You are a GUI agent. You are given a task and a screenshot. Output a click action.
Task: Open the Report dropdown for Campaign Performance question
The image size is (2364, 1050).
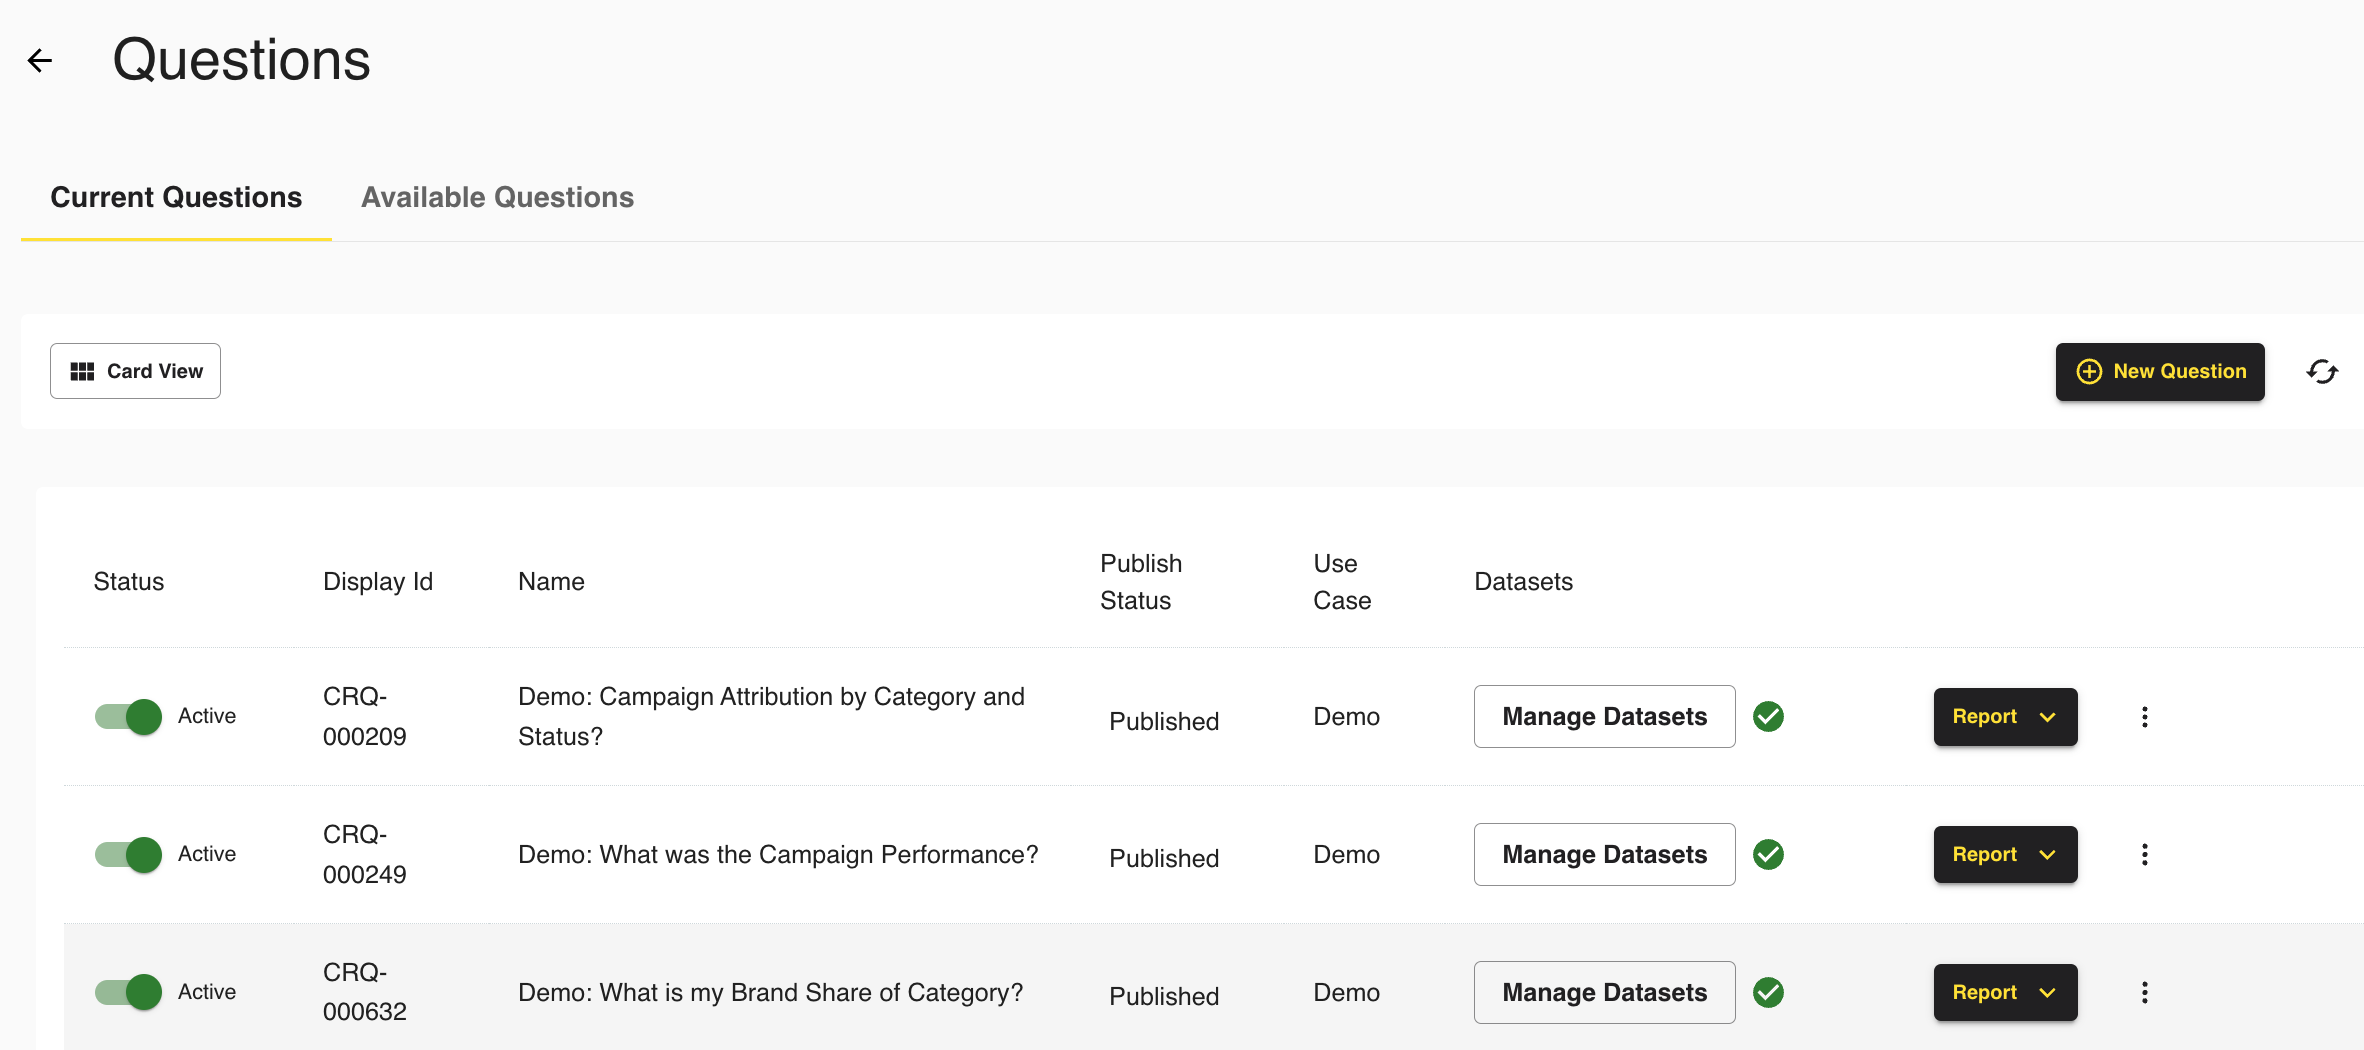[x=2004, y=855]
